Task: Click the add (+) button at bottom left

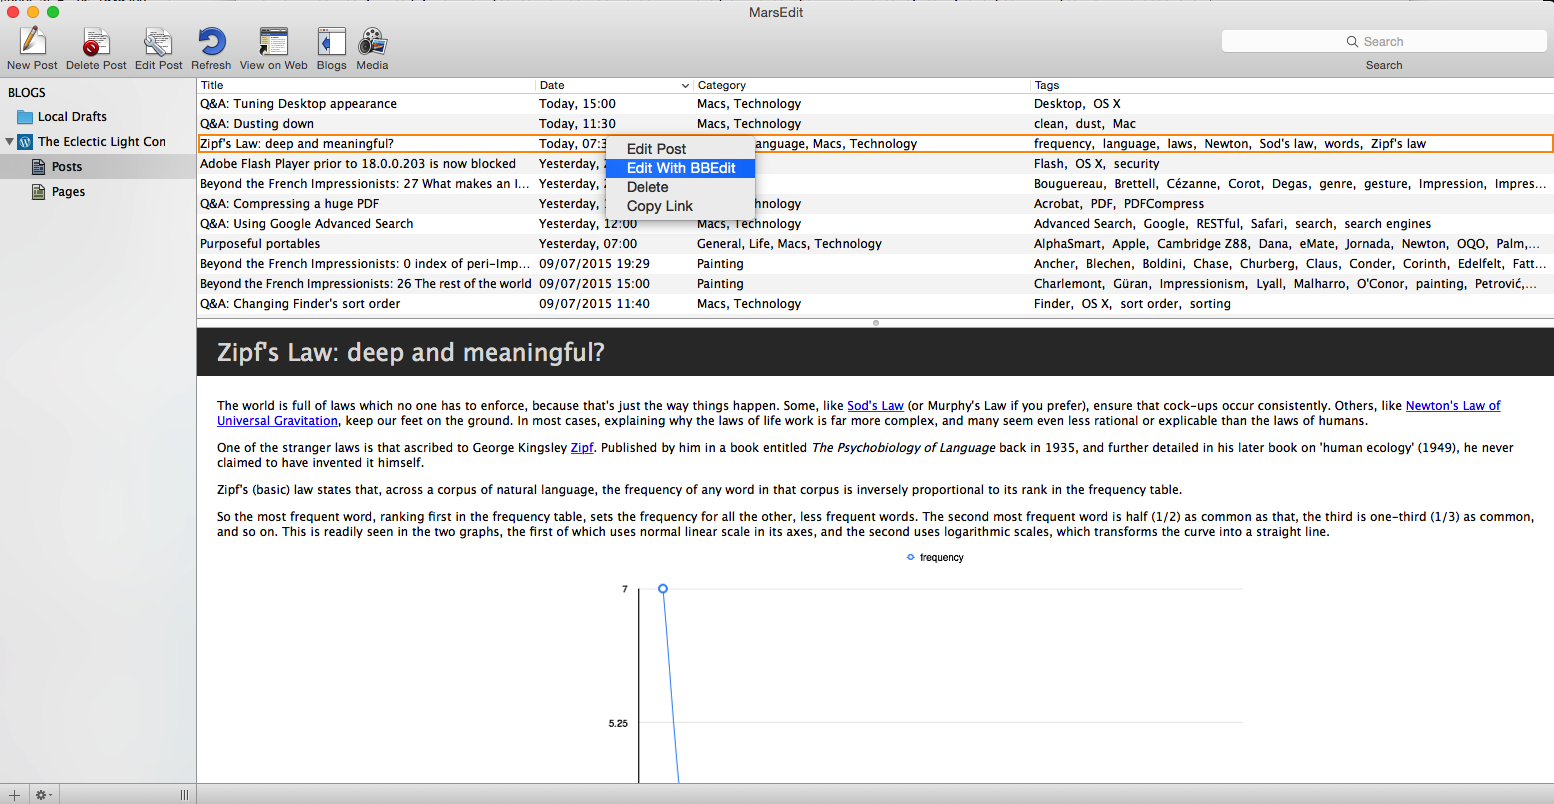Action: click(14, 795)
